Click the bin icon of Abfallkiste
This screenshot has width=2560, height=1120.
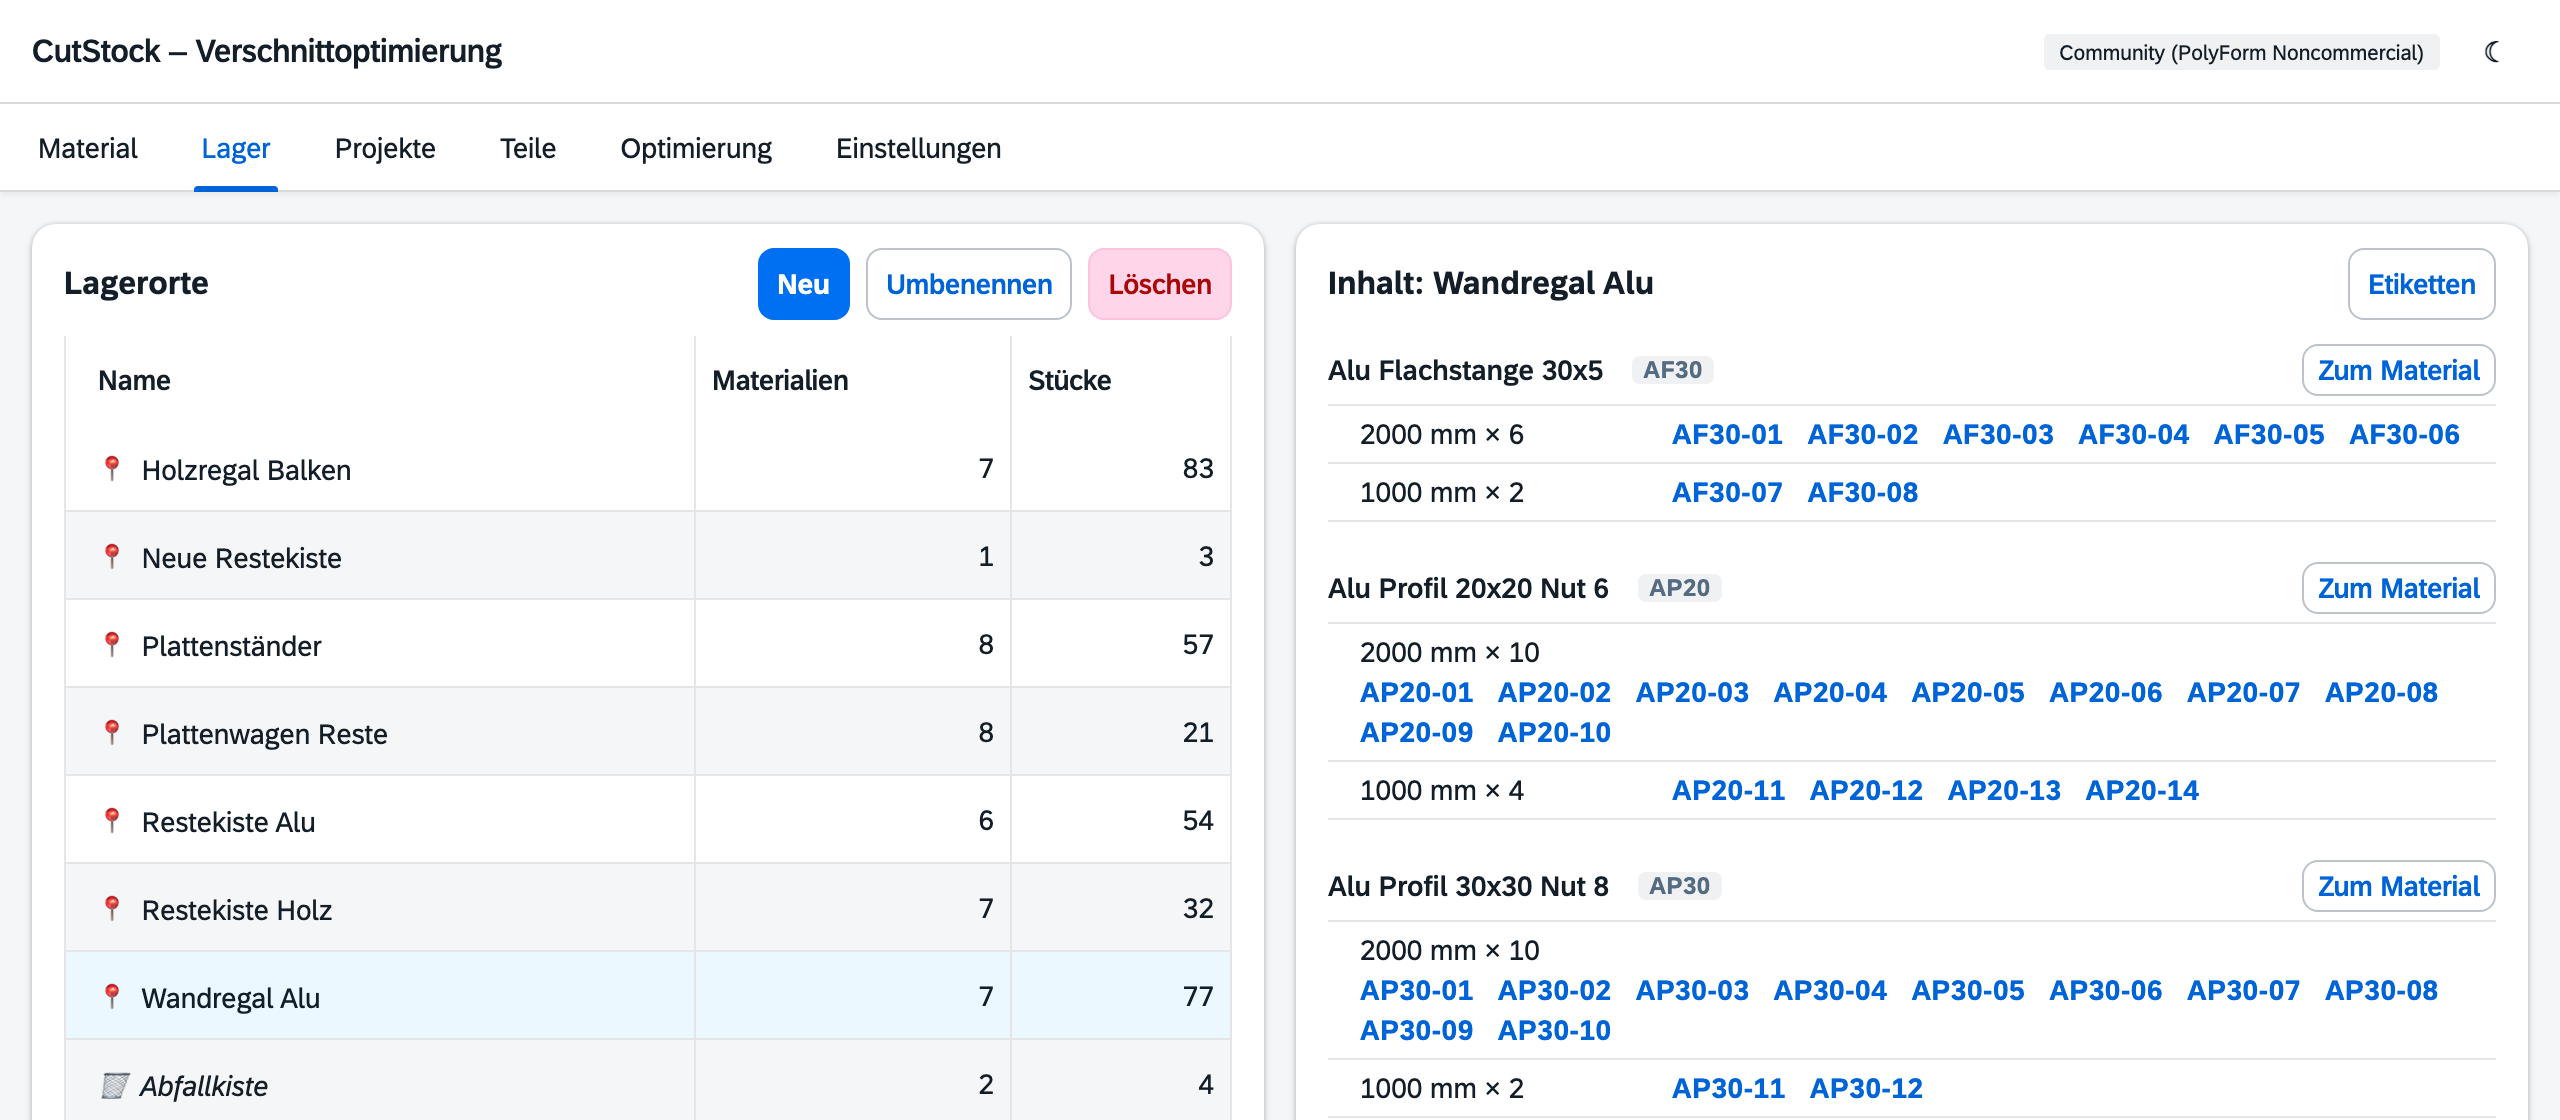115,1085
